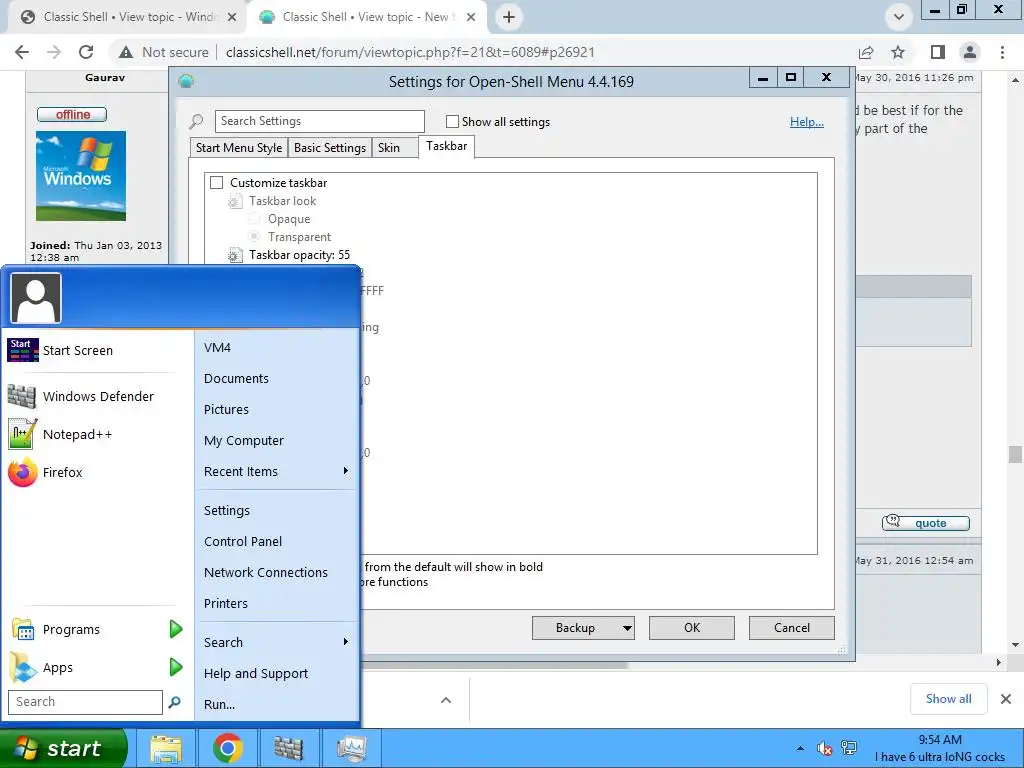
Task: Click Gaurav's Windows XP avatar
Action: [x=81, y=176]
